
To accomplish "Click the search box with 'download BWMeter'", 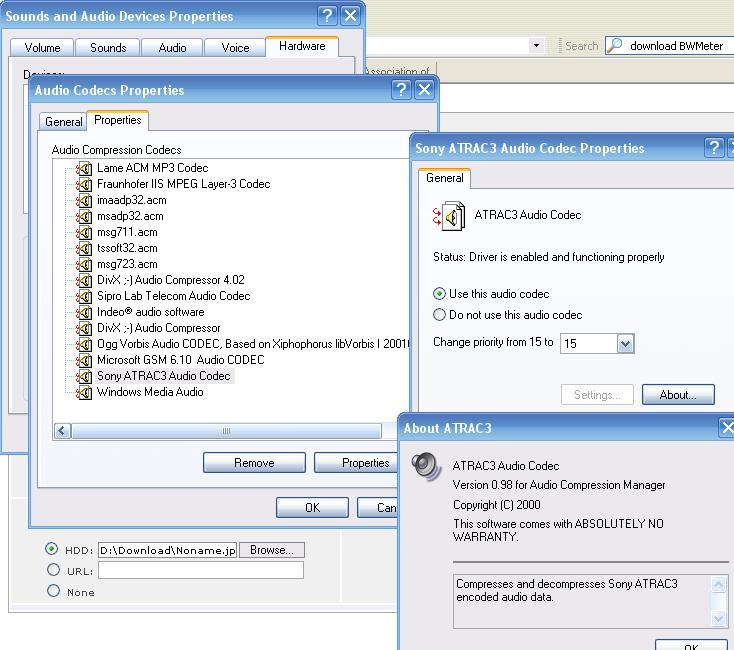I will 669,45.
